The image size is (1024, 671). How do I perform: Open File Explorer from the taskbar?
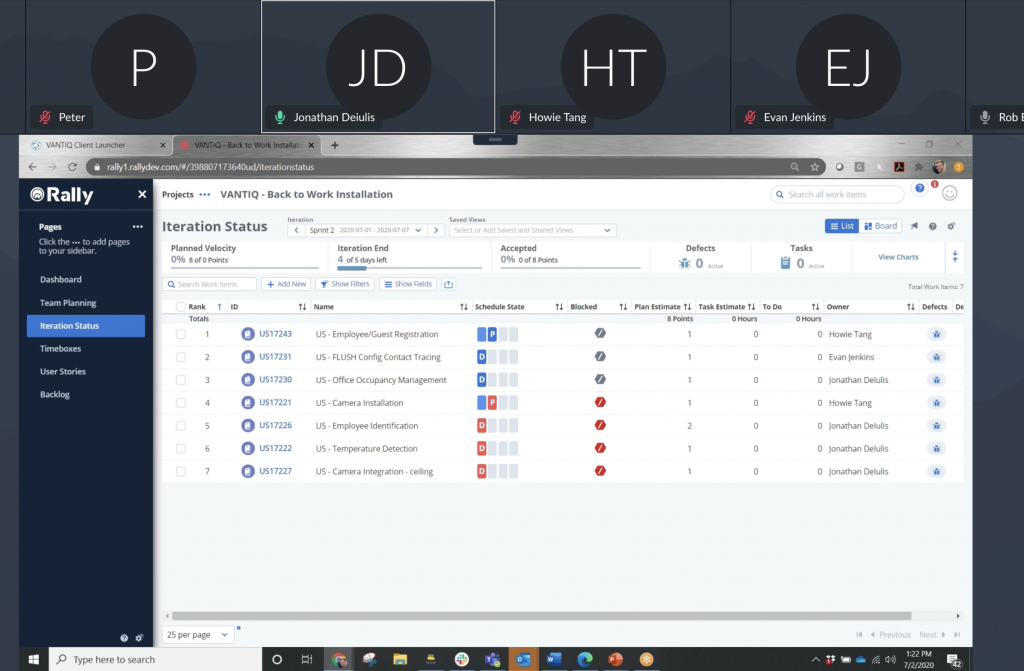coord(400,659)
